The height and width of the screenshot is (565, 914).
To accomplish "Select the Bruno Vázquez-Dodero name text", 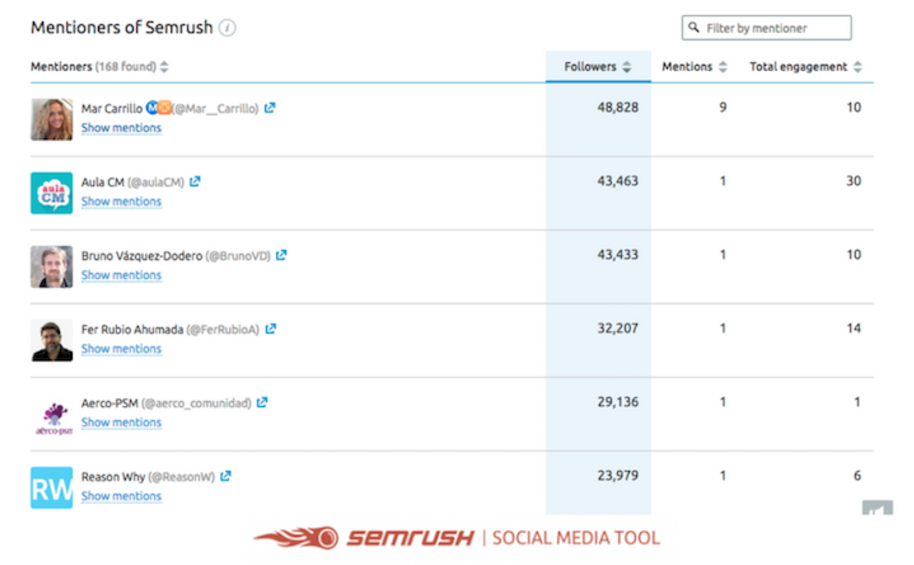I will point(142,255).
